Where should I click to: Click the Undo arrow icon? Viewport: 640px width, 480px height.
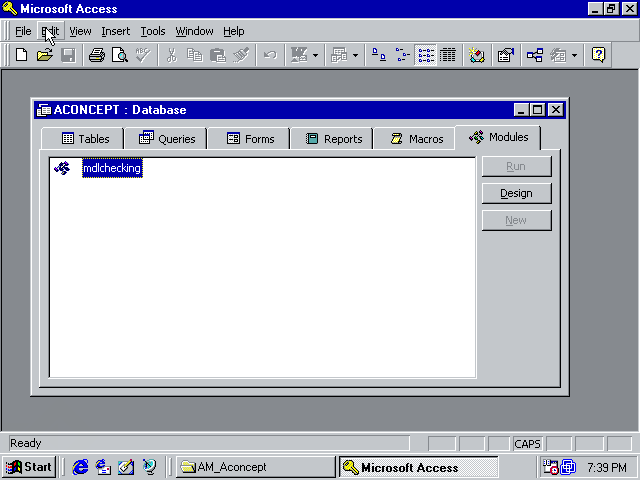point(270,55)
